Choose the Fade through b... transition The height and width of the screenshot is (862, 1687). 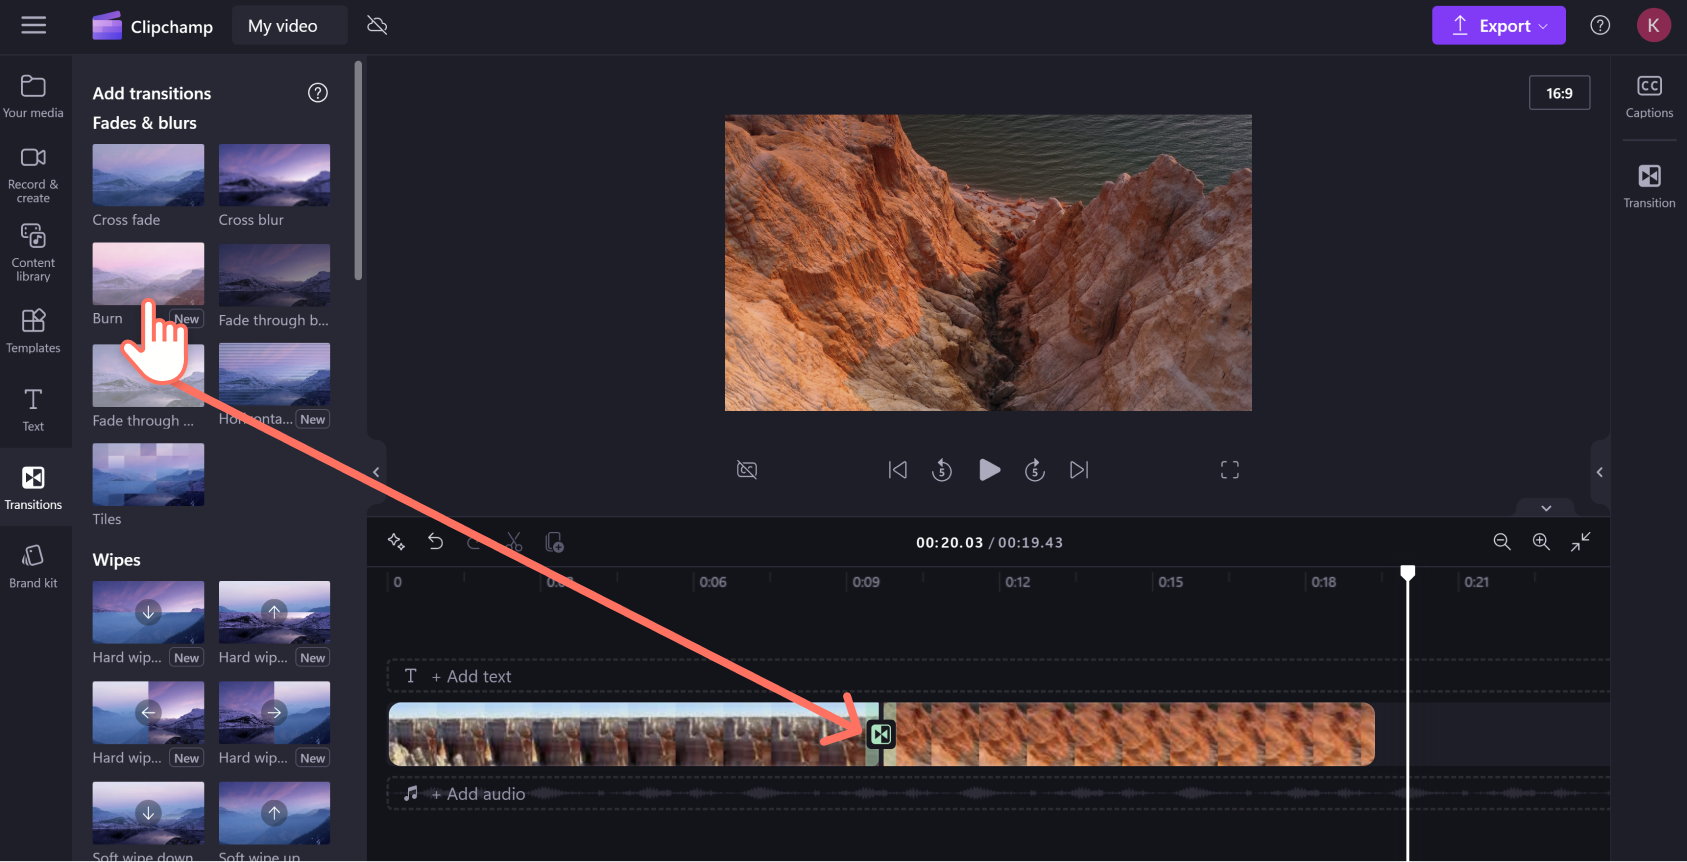click(274, 275)
